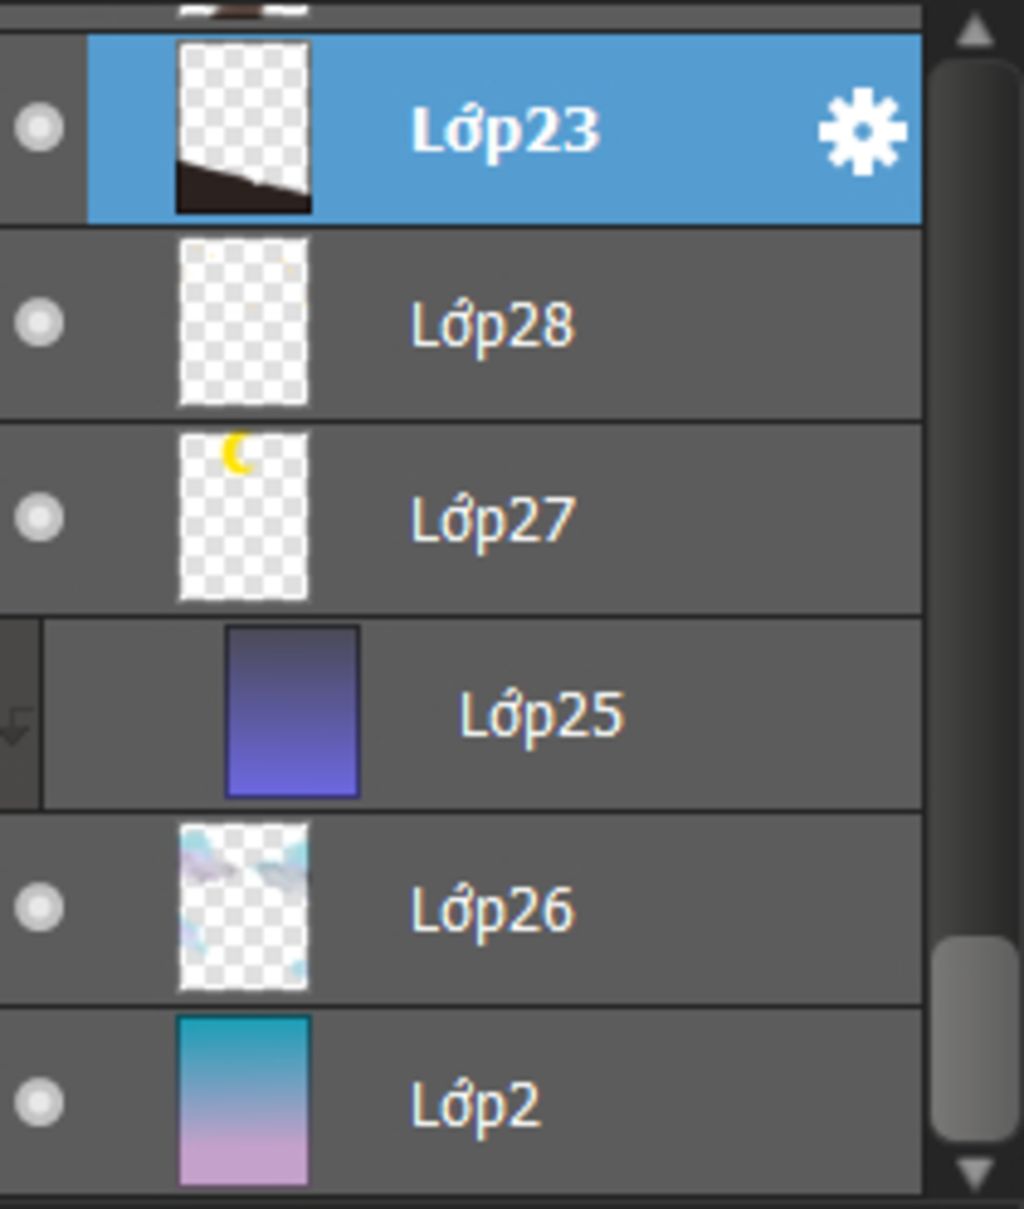Click the yellow moon thumbnail of Lớp27
This screenshot has height=1209, width=1024.
[244, 517]
